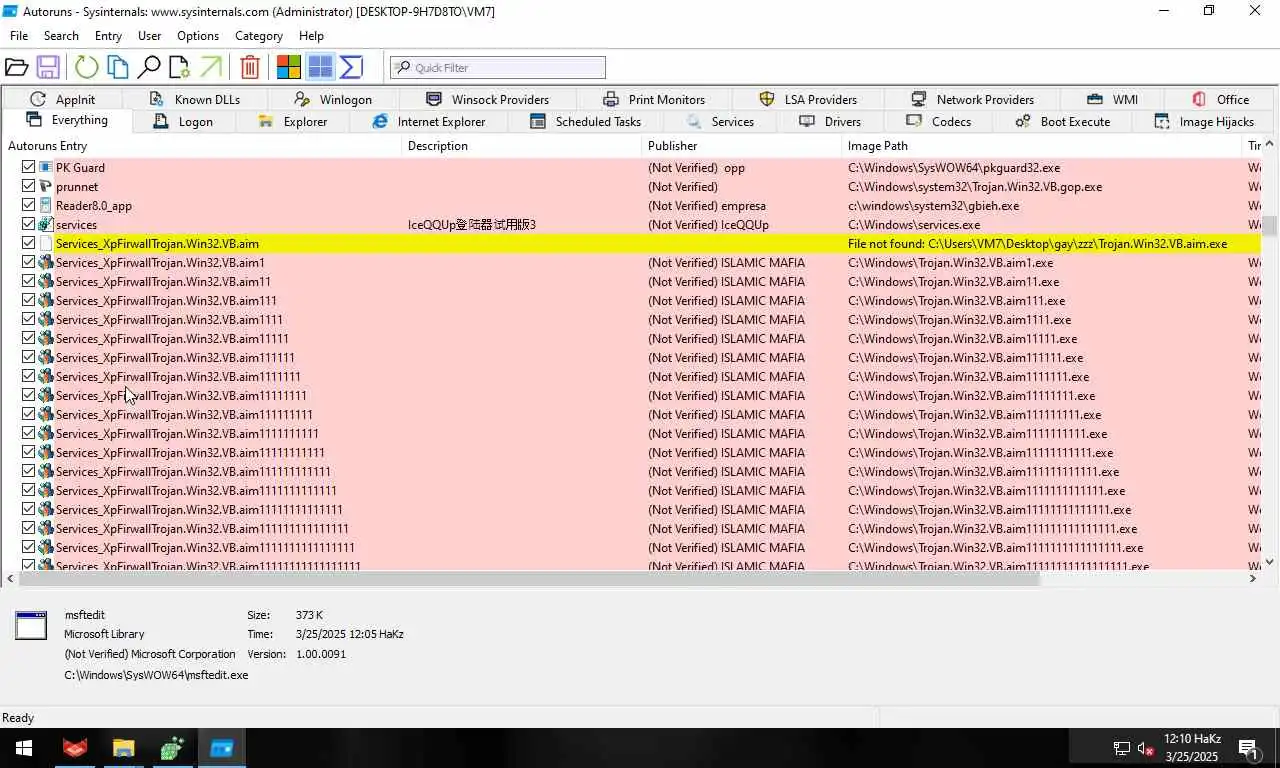Switch to the Image Hijacks tab

point(1204,121)
